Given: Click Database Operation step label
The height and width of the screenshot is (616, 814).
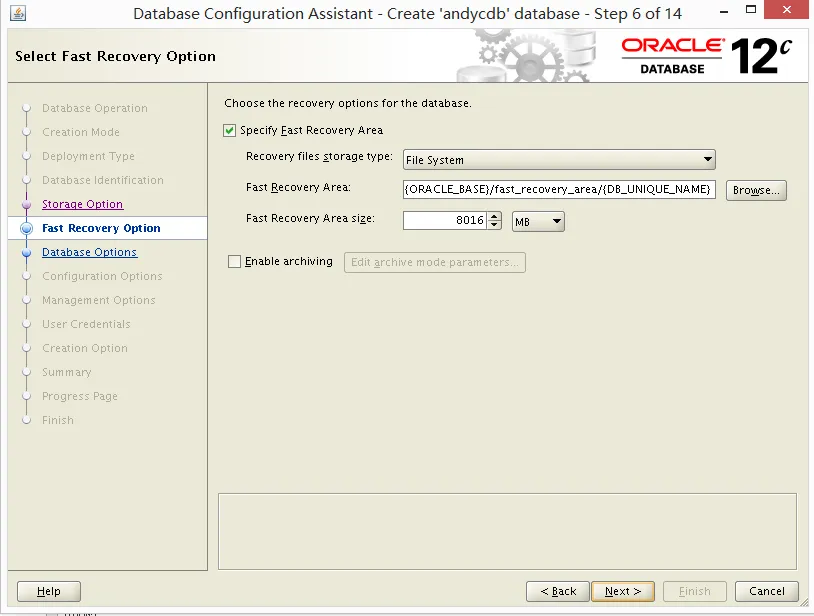Looking at the screenshot, I should point(95,108).
